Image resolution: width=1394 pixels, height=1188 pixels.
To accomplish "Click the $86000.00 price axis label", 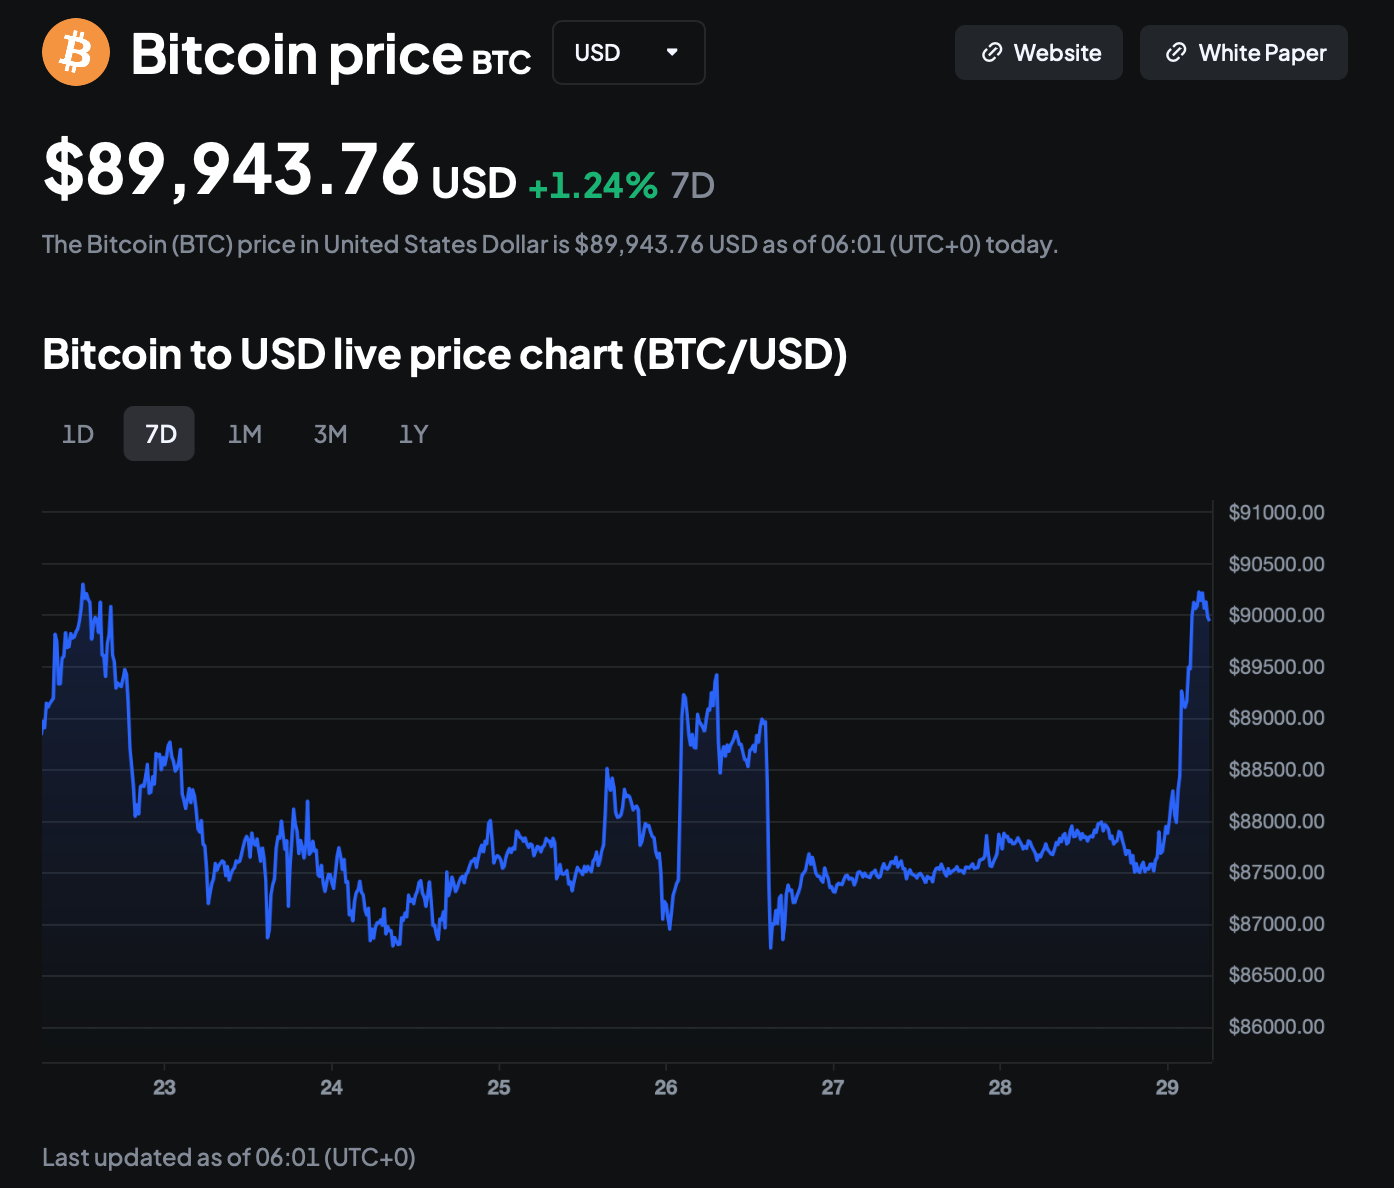I will point(1276,1027).
